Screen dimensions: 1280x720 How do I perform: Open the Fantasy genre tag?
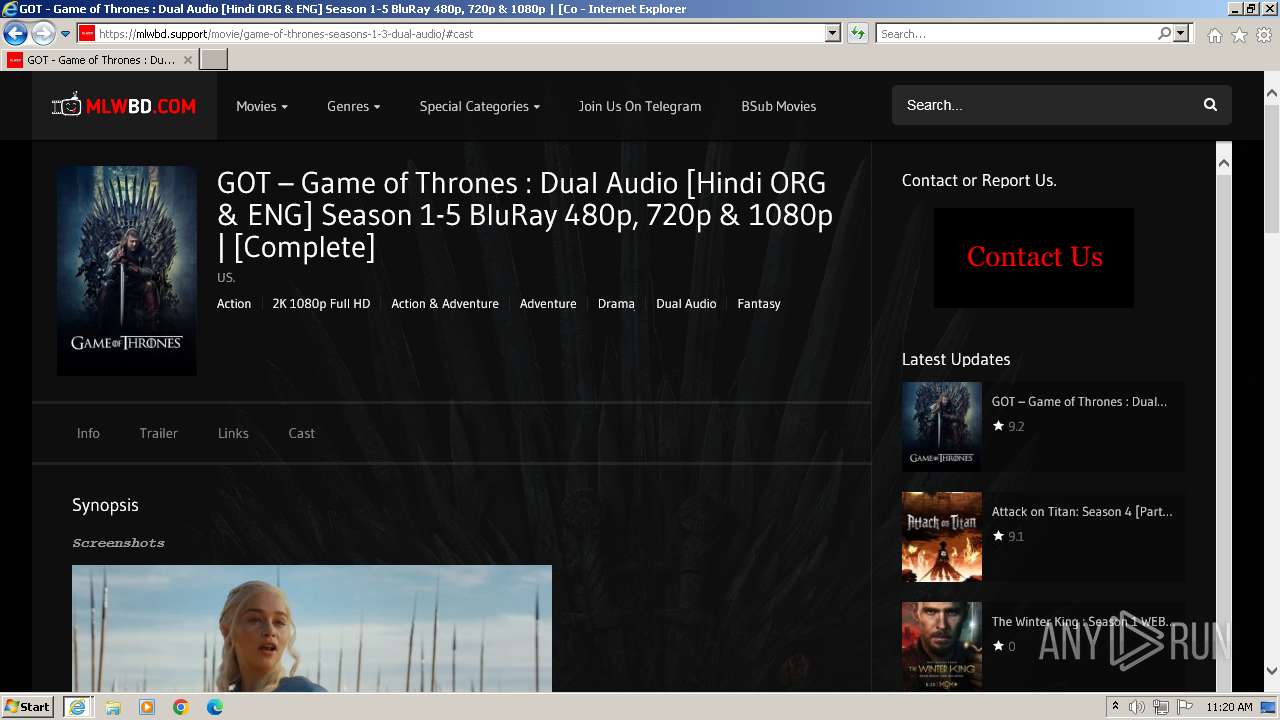pos(759,304)
